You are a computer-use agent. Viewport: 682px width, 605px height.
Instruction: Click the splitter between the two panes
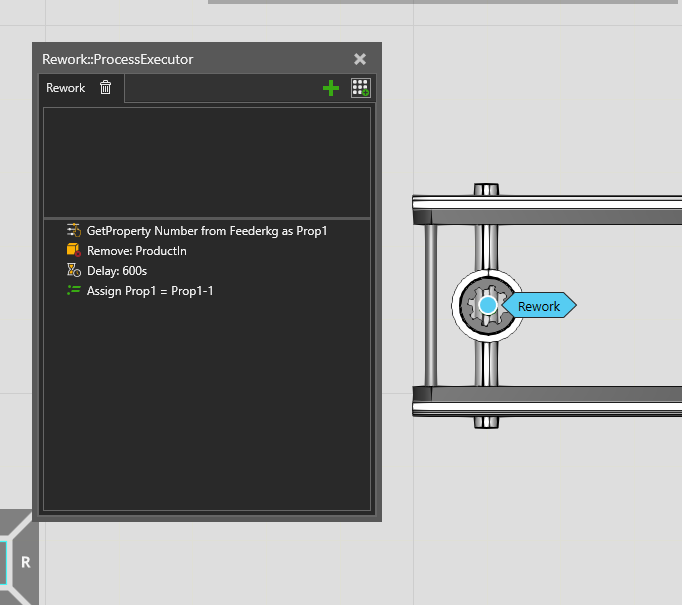(x=207, y=218)
